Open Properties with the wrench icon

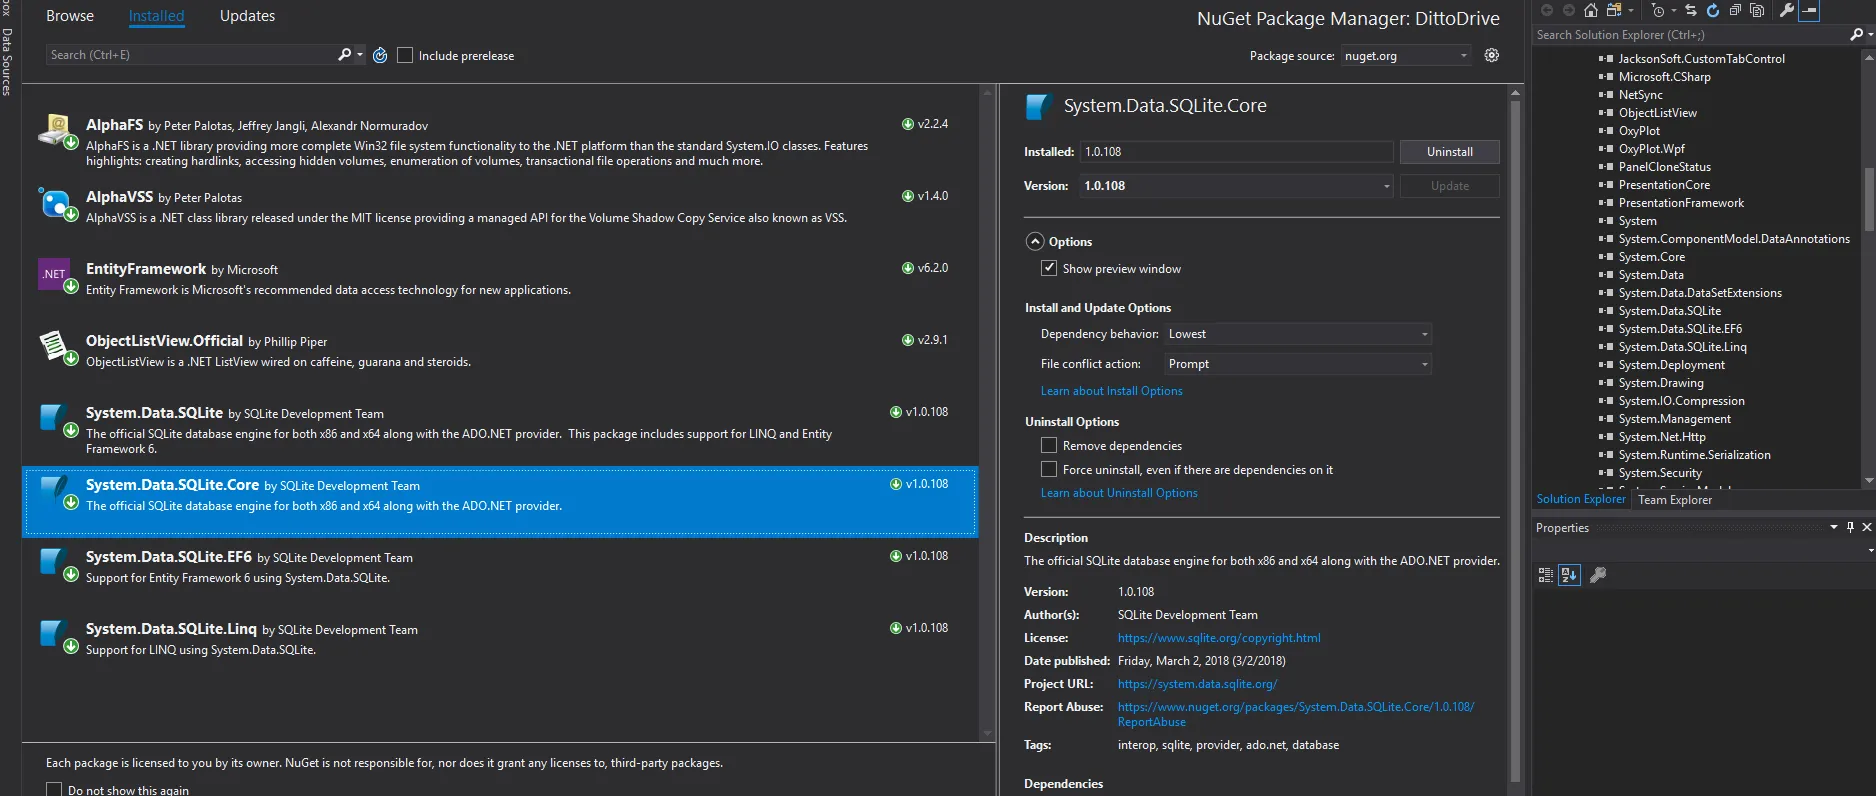(x=1786, y=11)
